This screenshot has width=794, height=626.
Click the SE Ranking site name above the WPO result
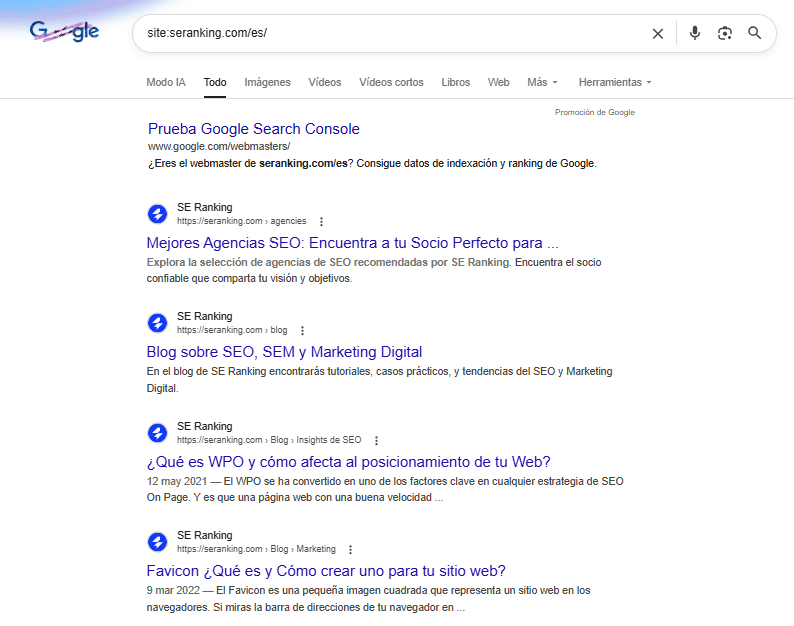click(x=205, y=426)
